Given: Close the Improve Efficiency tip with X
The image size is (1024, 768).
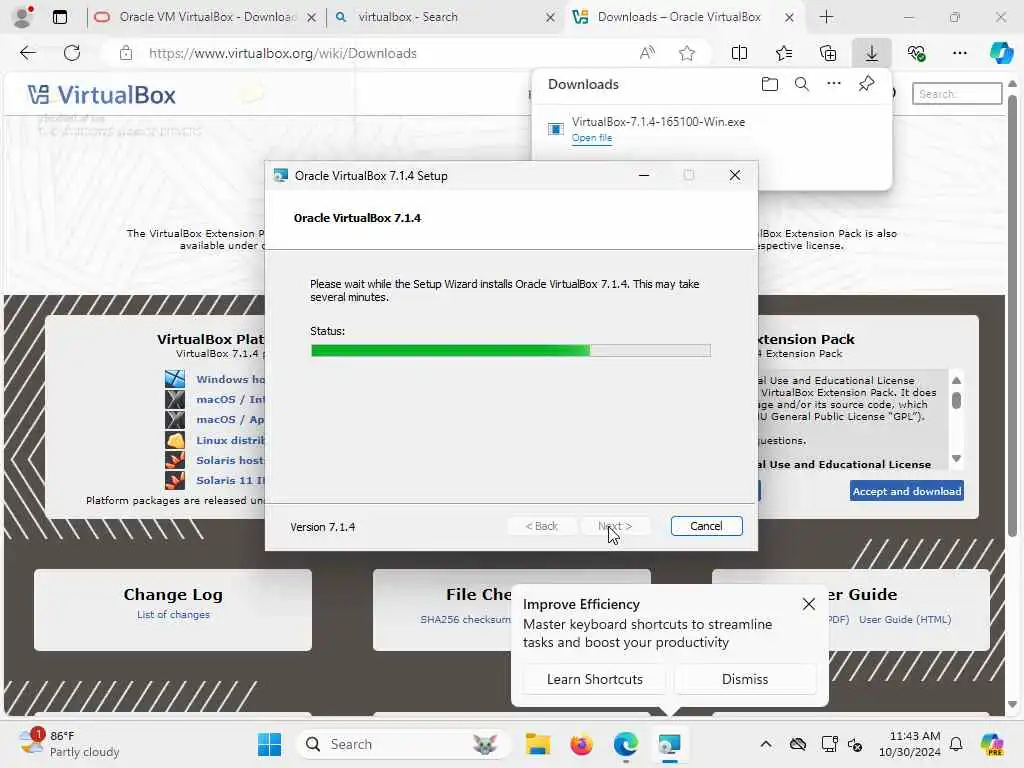Looking at the screenshot, I should pos(808,604).
